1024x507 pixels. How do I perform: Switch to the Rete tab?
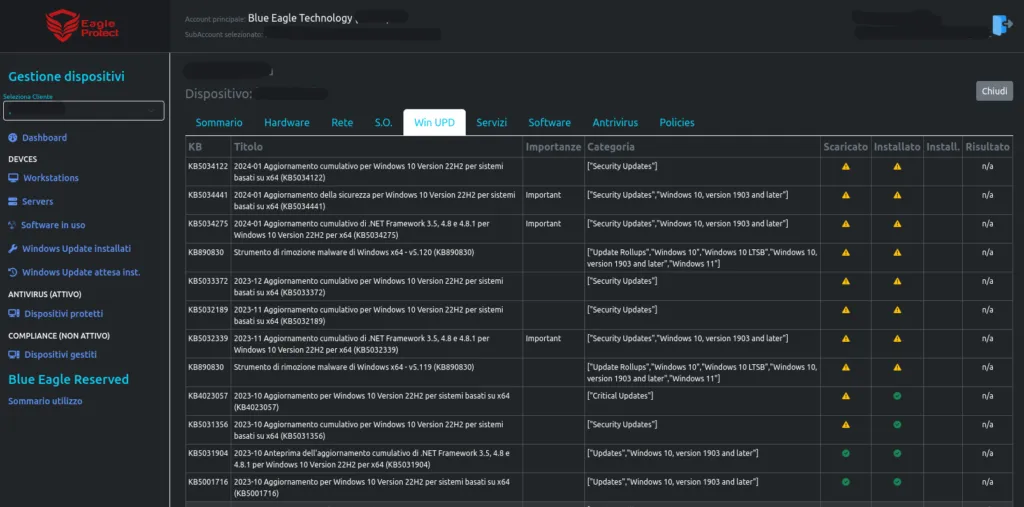(342, 122)
